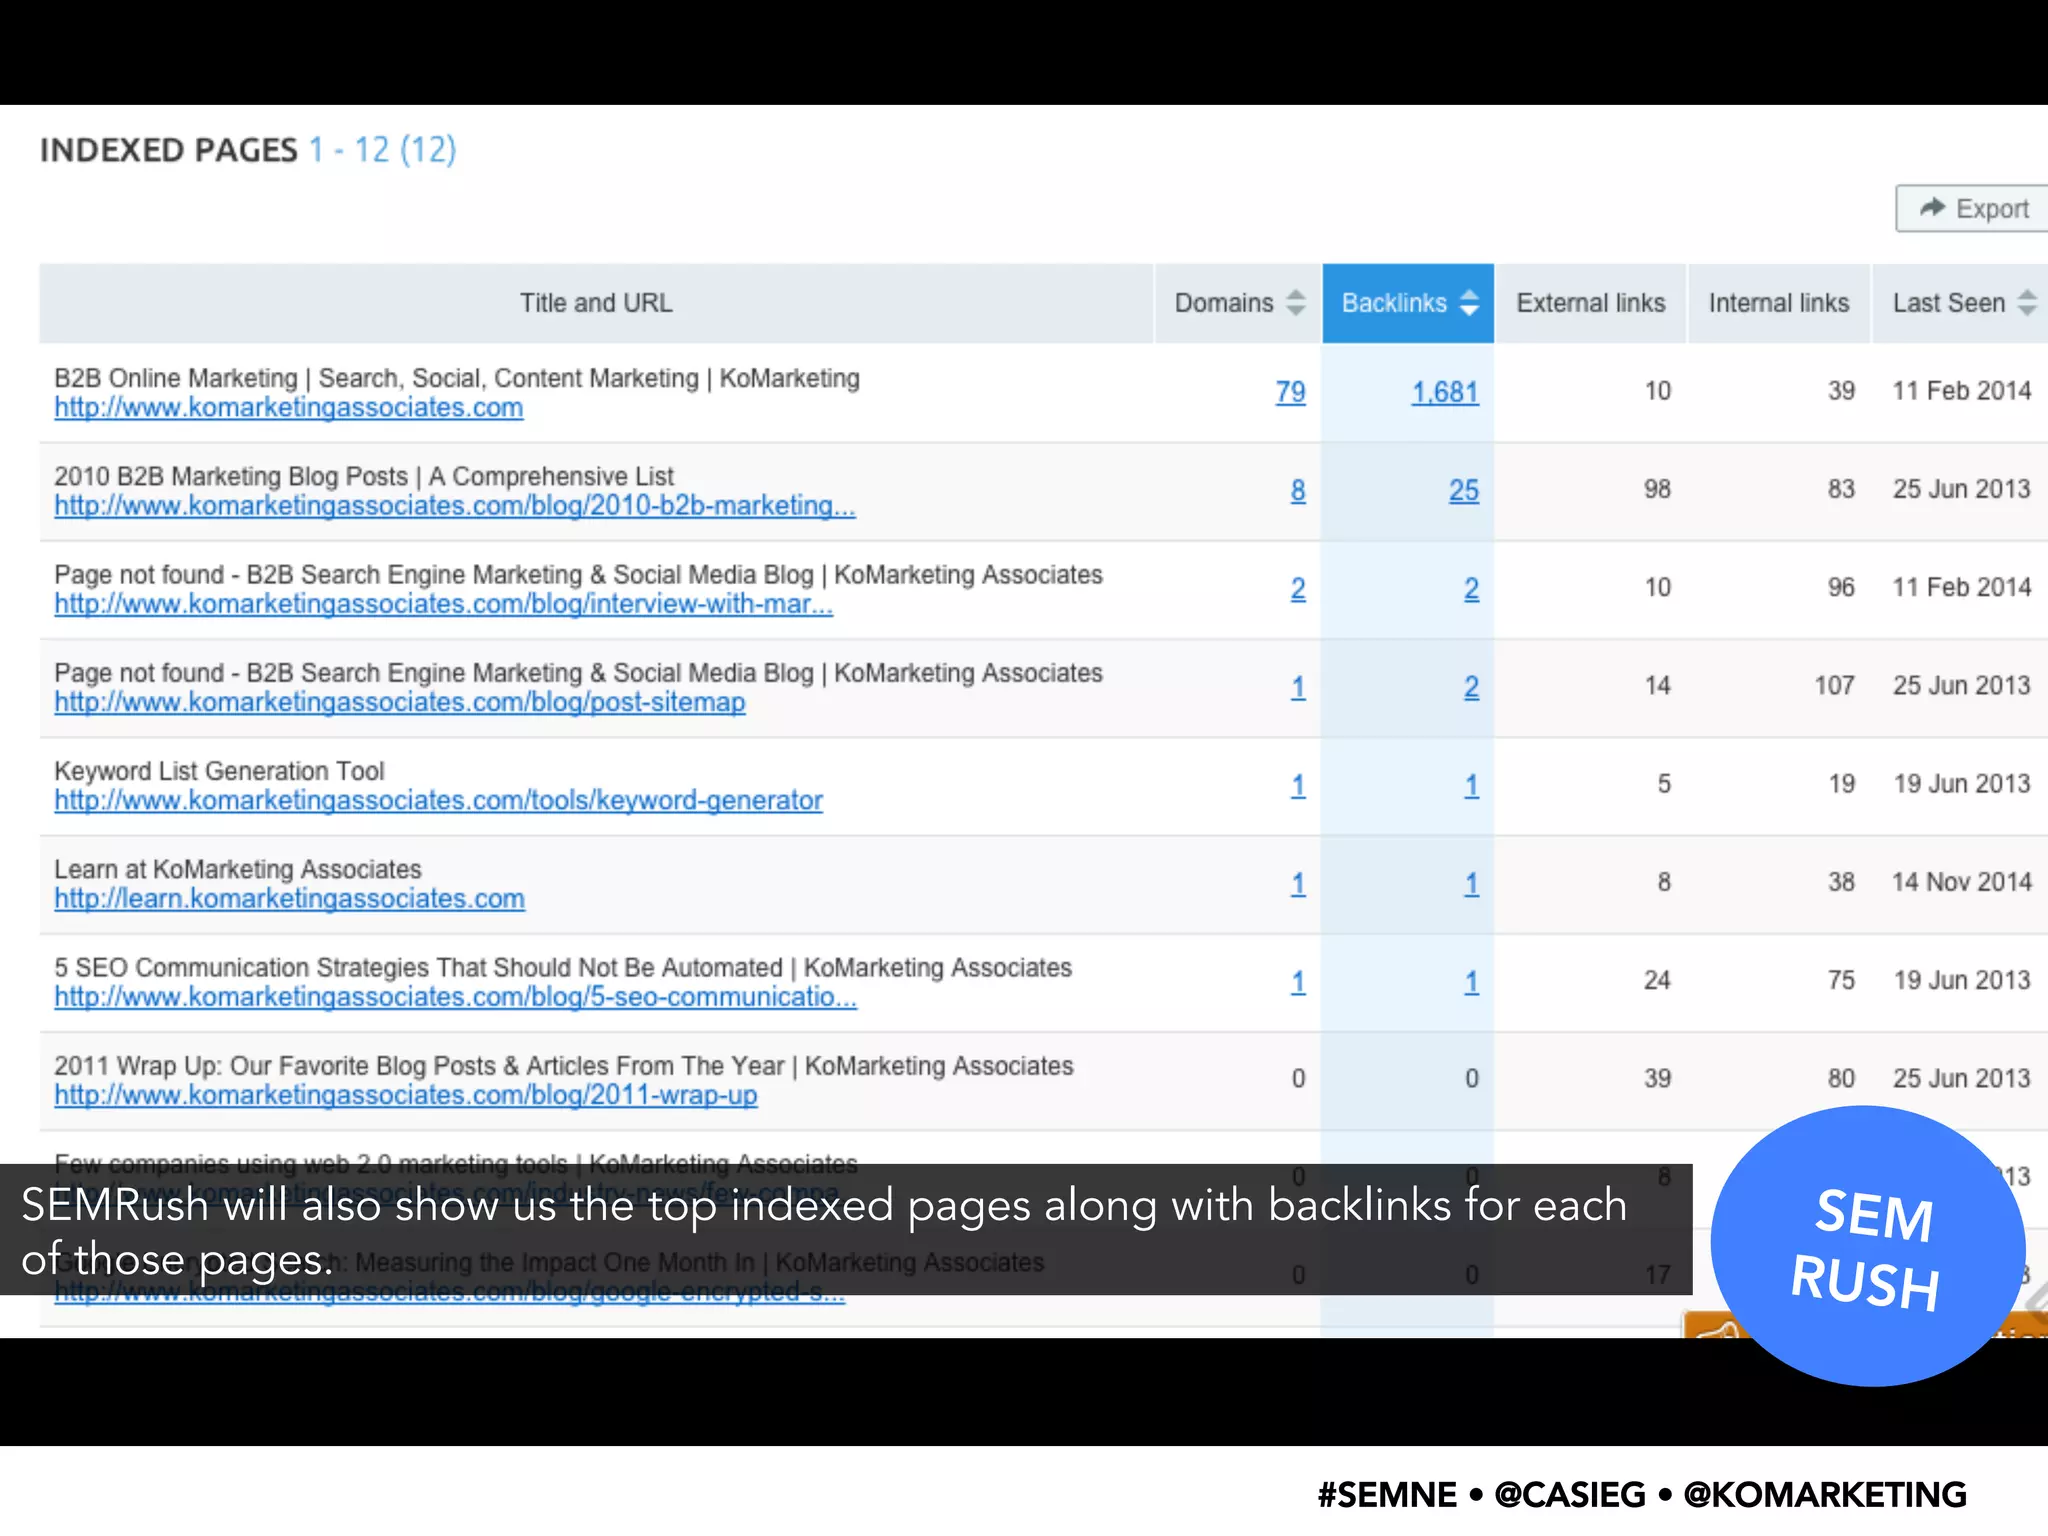This screenshot has width=2048, height=1536.
Task: Open the blog/2011-wrap-up URL link
Action: point(406,1095)
